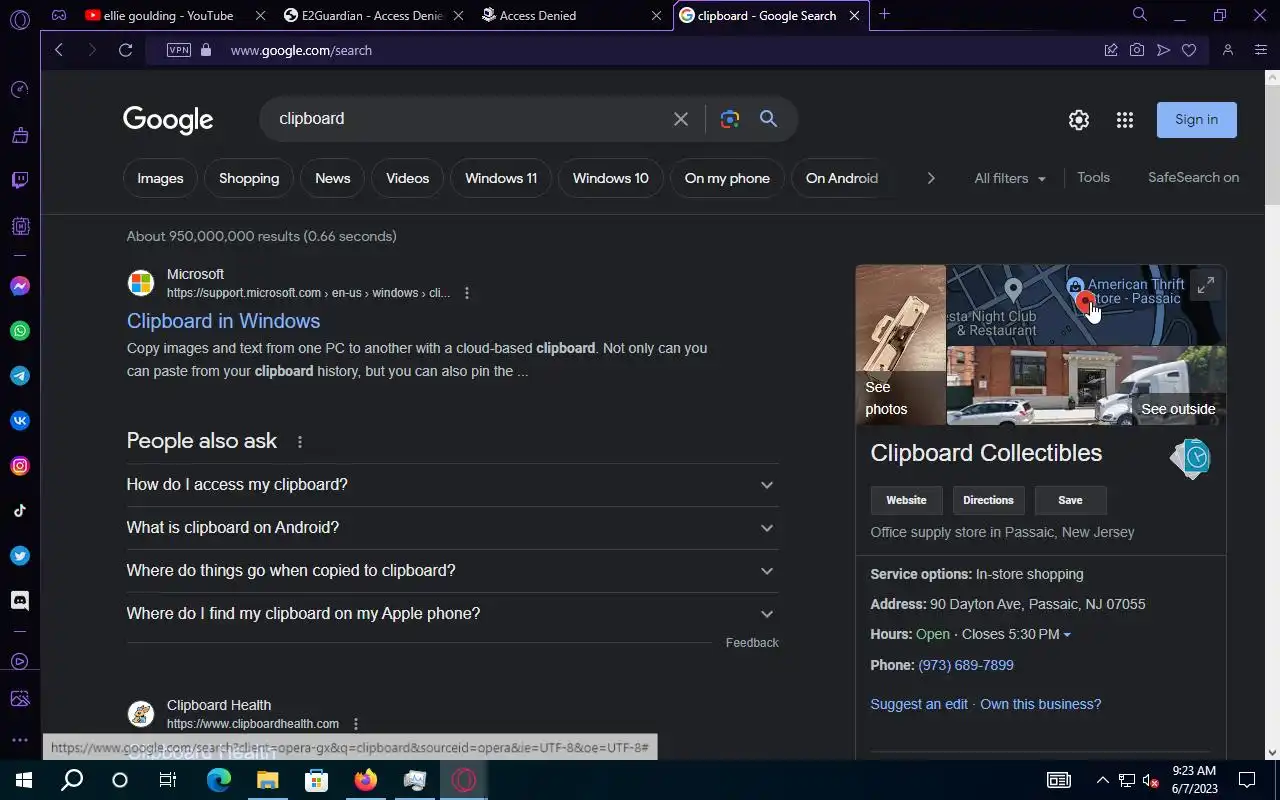Show more filter chips with arrow
This screenshot has width=1280, height=800.
(x=931, y=178)
